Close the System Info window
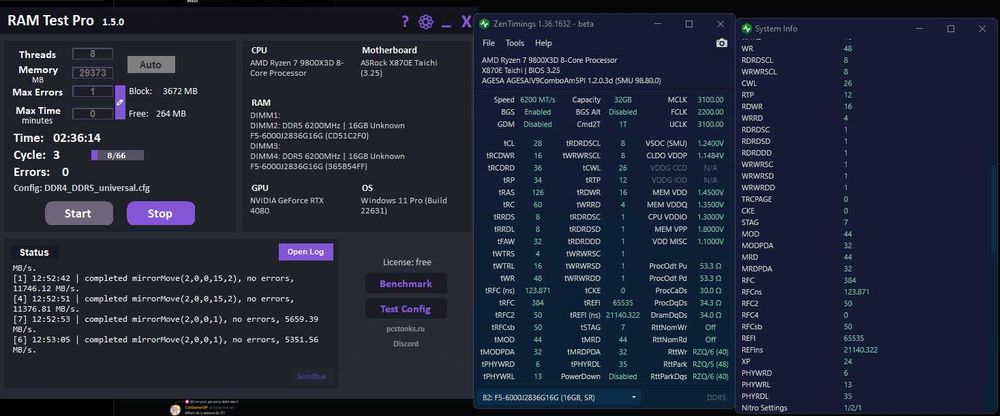 (x=982, y=29)
